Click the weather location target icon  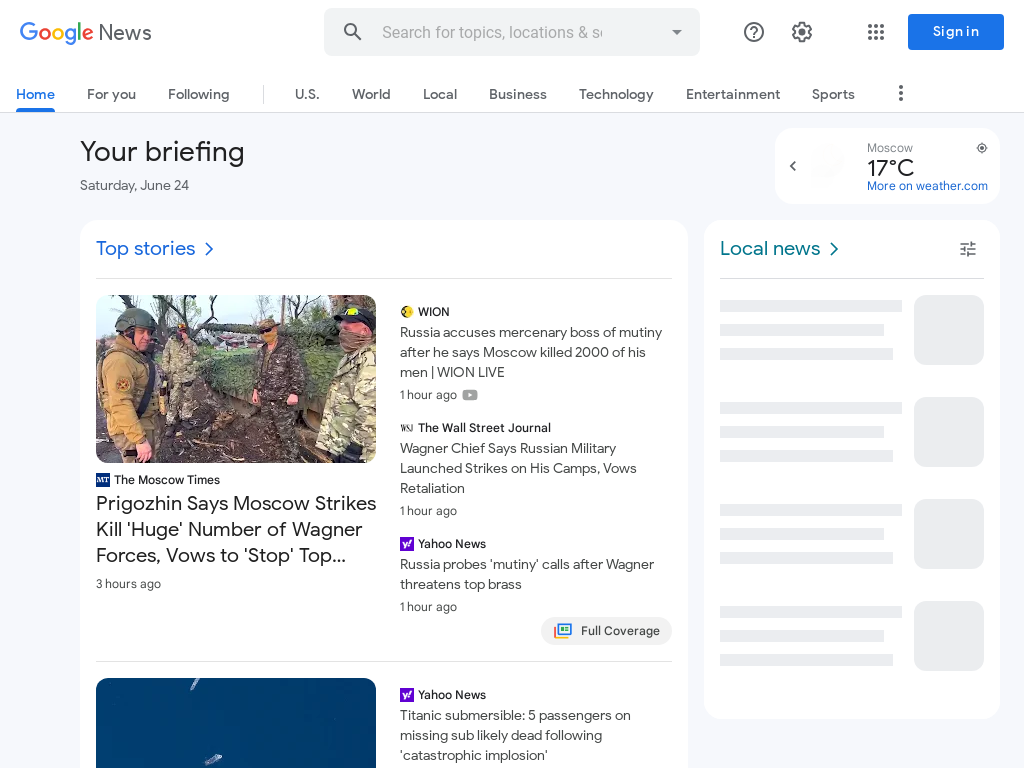[x=982, y=148]
